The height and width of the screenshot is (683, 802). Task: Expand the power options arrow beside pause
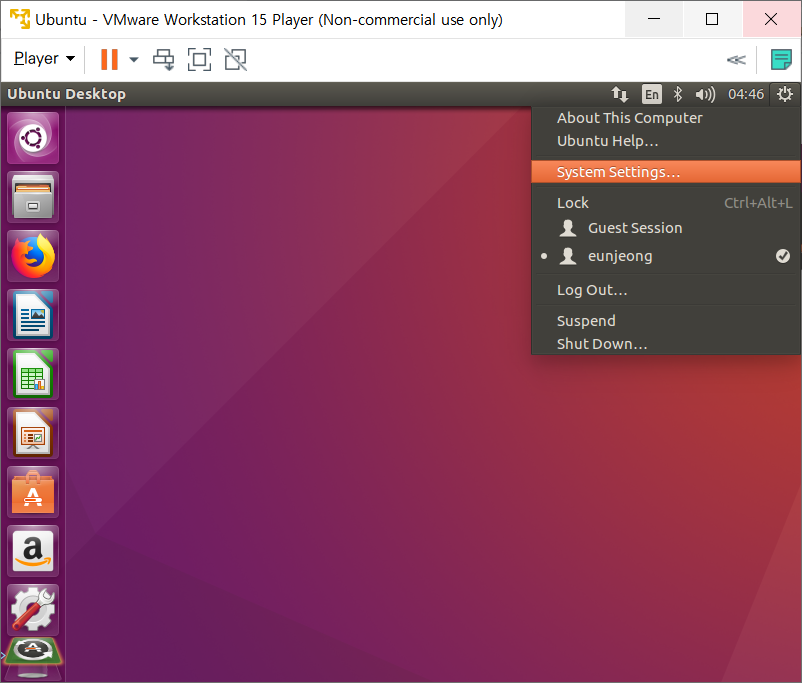tap(134, 59)
